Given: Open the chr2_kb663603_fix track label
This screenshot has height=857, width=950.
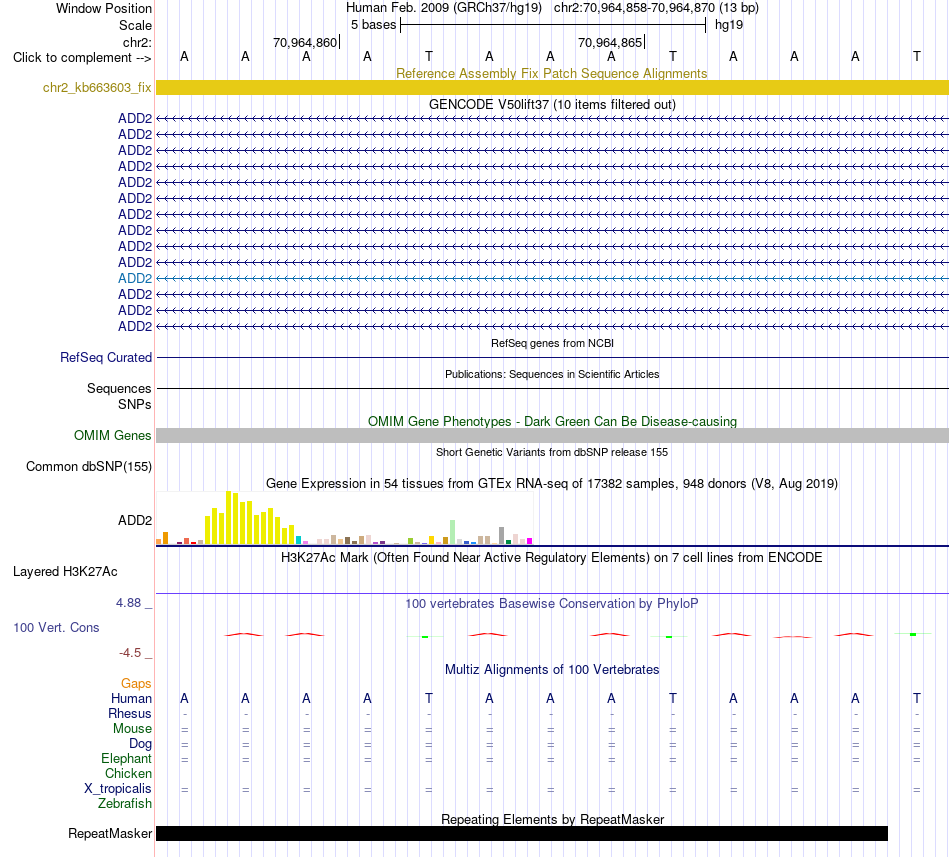Looking at the screenshot, I should [97, 87].
